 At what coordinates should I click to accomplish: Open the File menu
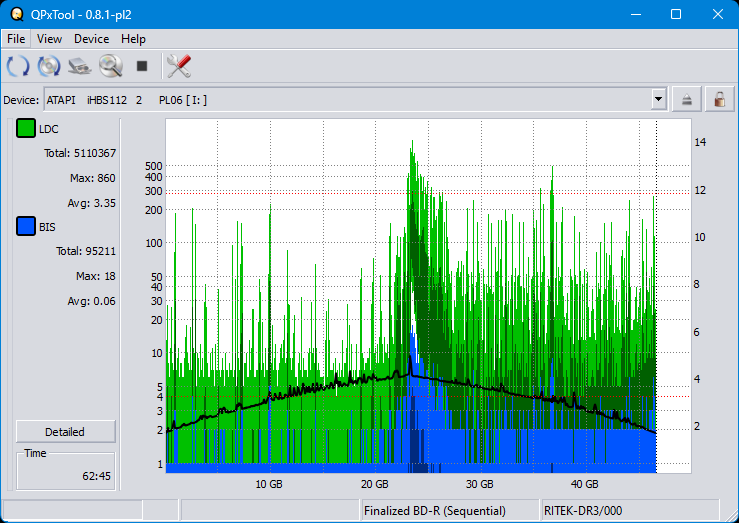(16, 39)
